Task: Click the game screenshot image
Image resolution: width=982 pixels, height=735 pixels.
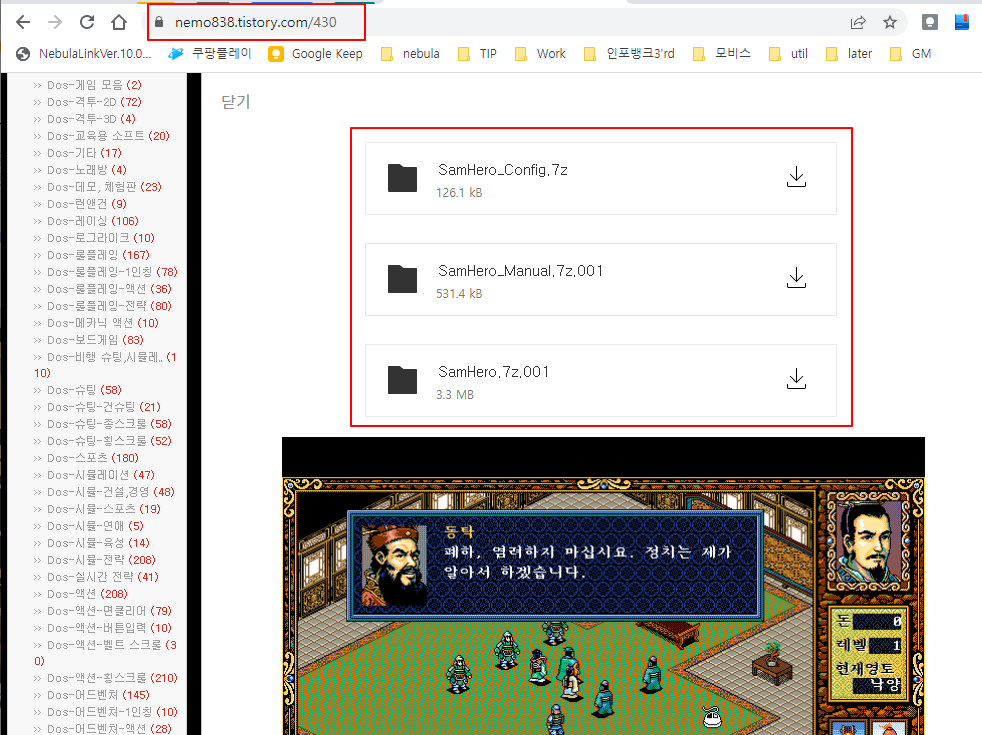Action: click(603, 586)
